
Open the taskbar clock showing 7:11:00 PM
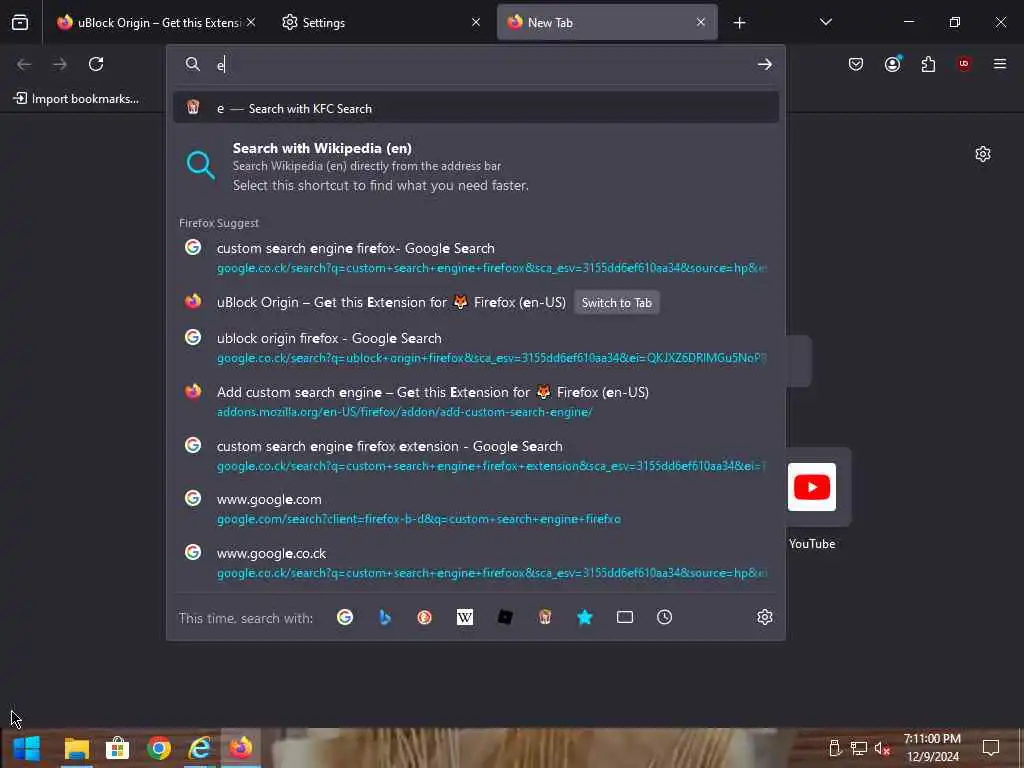pos(933,748)
